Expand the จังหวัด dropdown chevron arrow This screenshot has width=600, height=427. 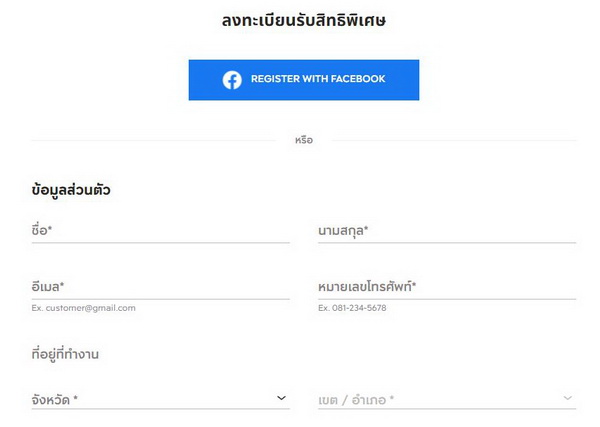tap(282, 398)
